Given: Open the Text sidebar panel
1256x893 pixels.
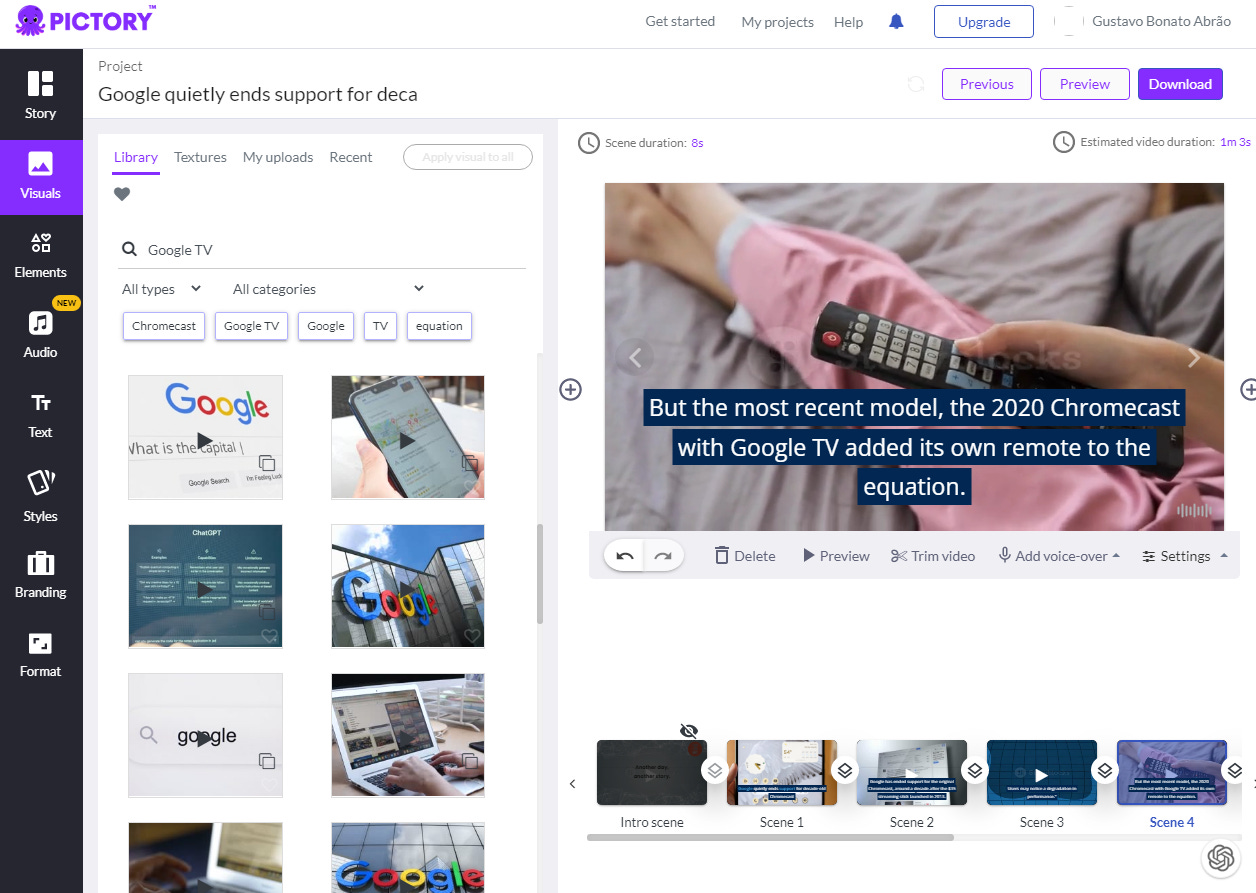Looking at the screenshot, I should [x=41, y=415].
